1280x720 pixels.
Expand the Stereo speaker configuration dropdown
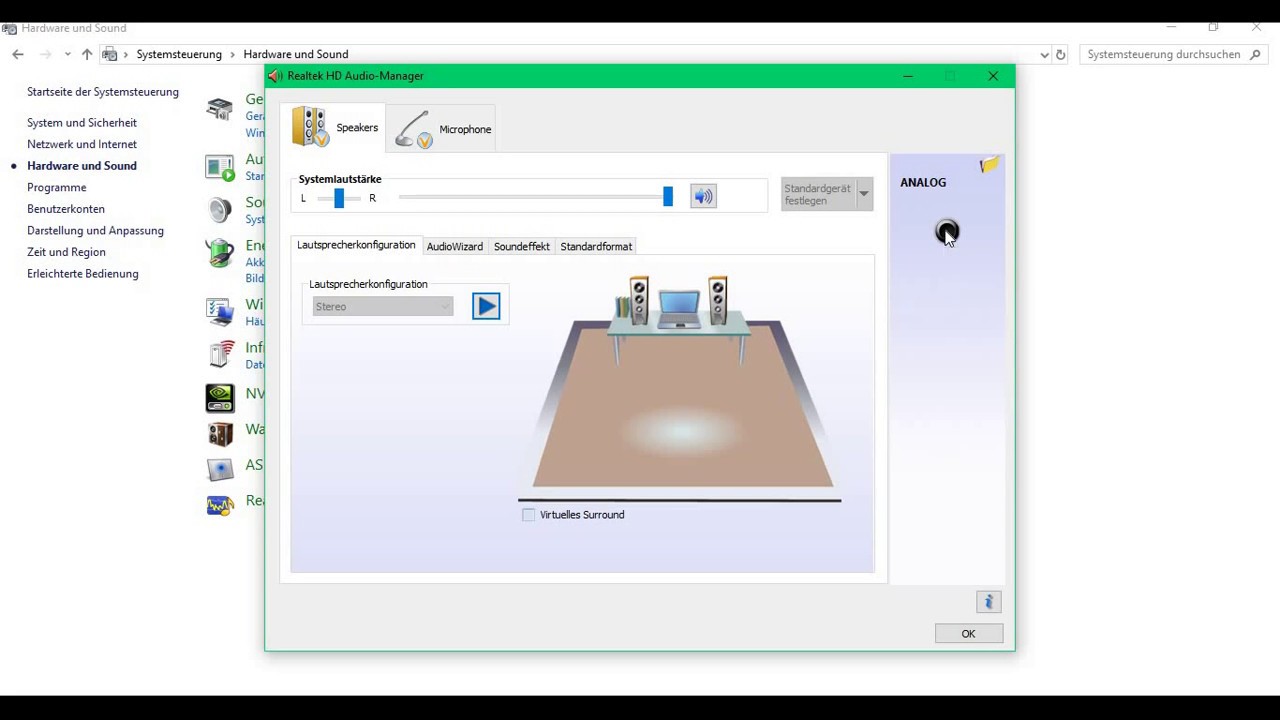382,306
